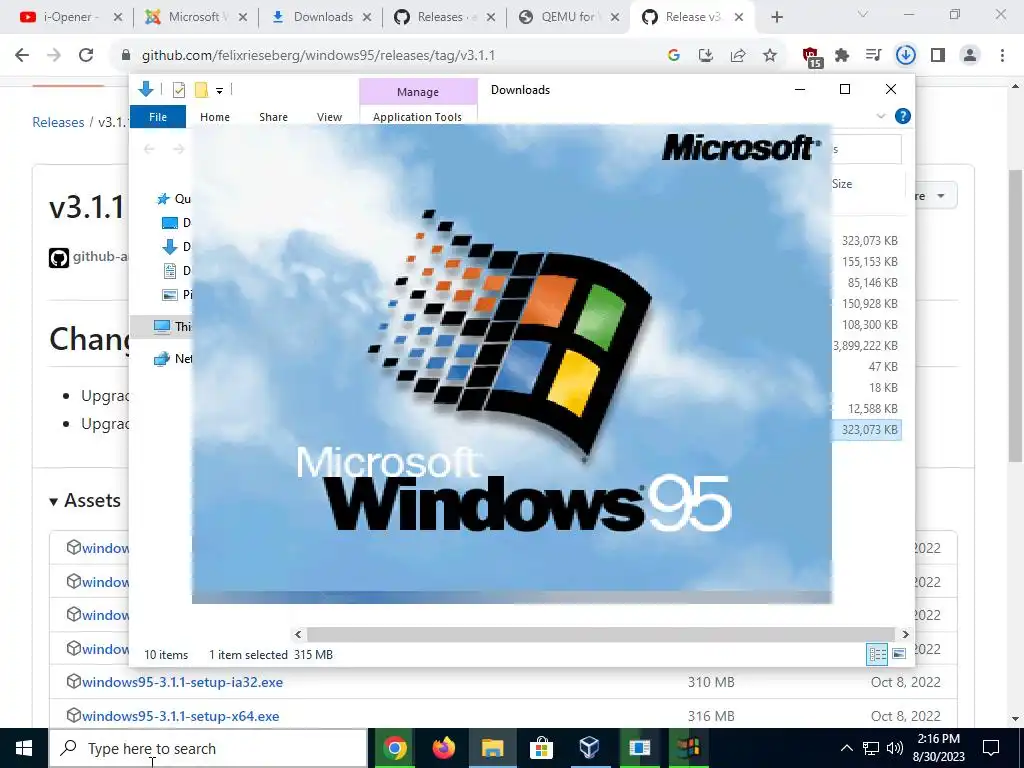Open Chrome three-dot menu
Screen dimensions: 1024x768
pyautogui.click(x=1002, y=56)
